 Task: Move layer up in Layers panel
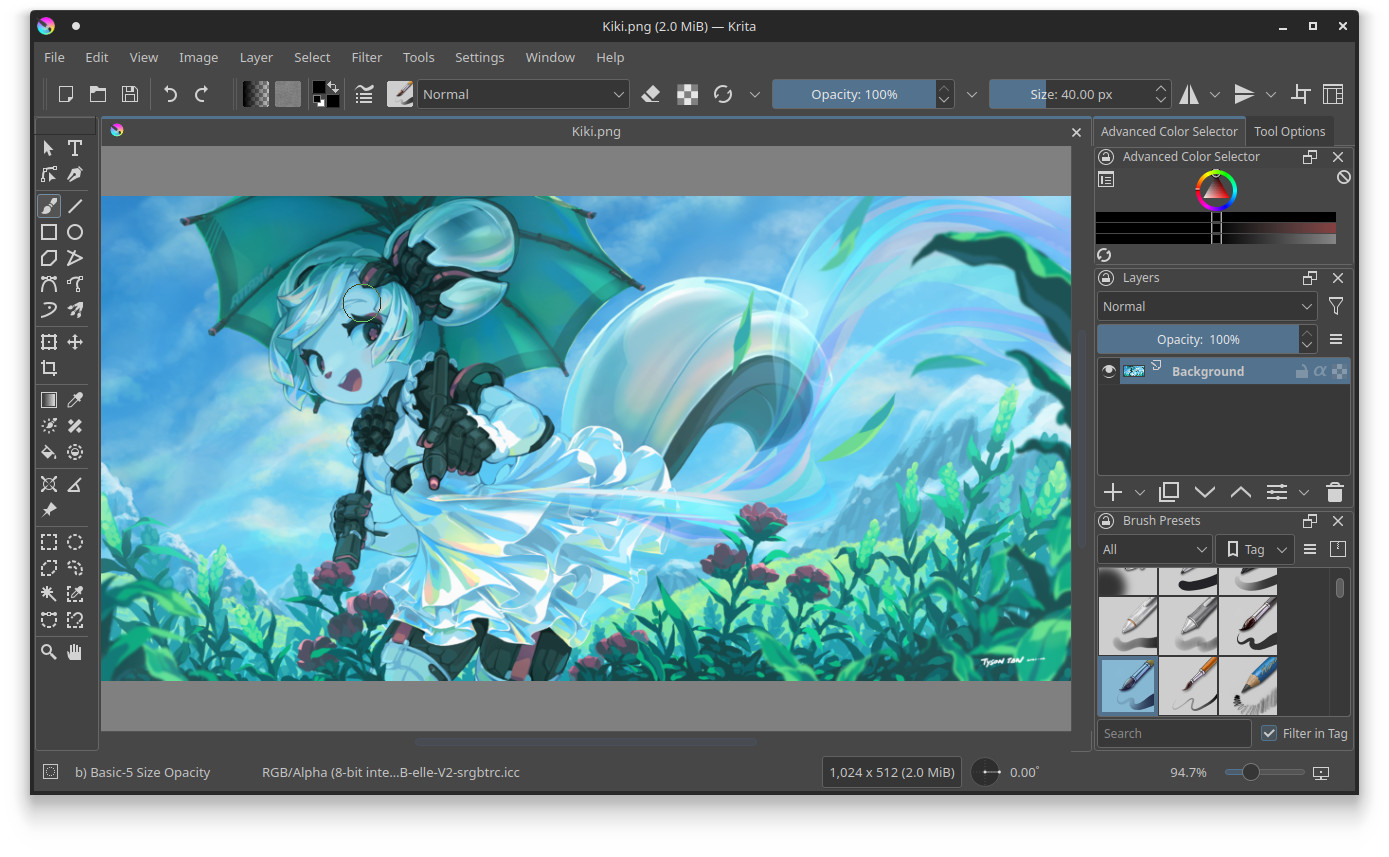[x=1241, y=492]
